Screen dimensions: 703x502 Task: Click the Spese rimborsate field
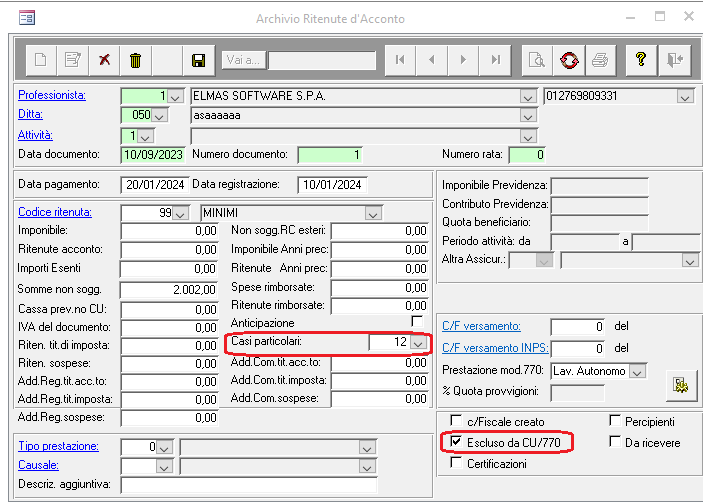coord(380,288)
